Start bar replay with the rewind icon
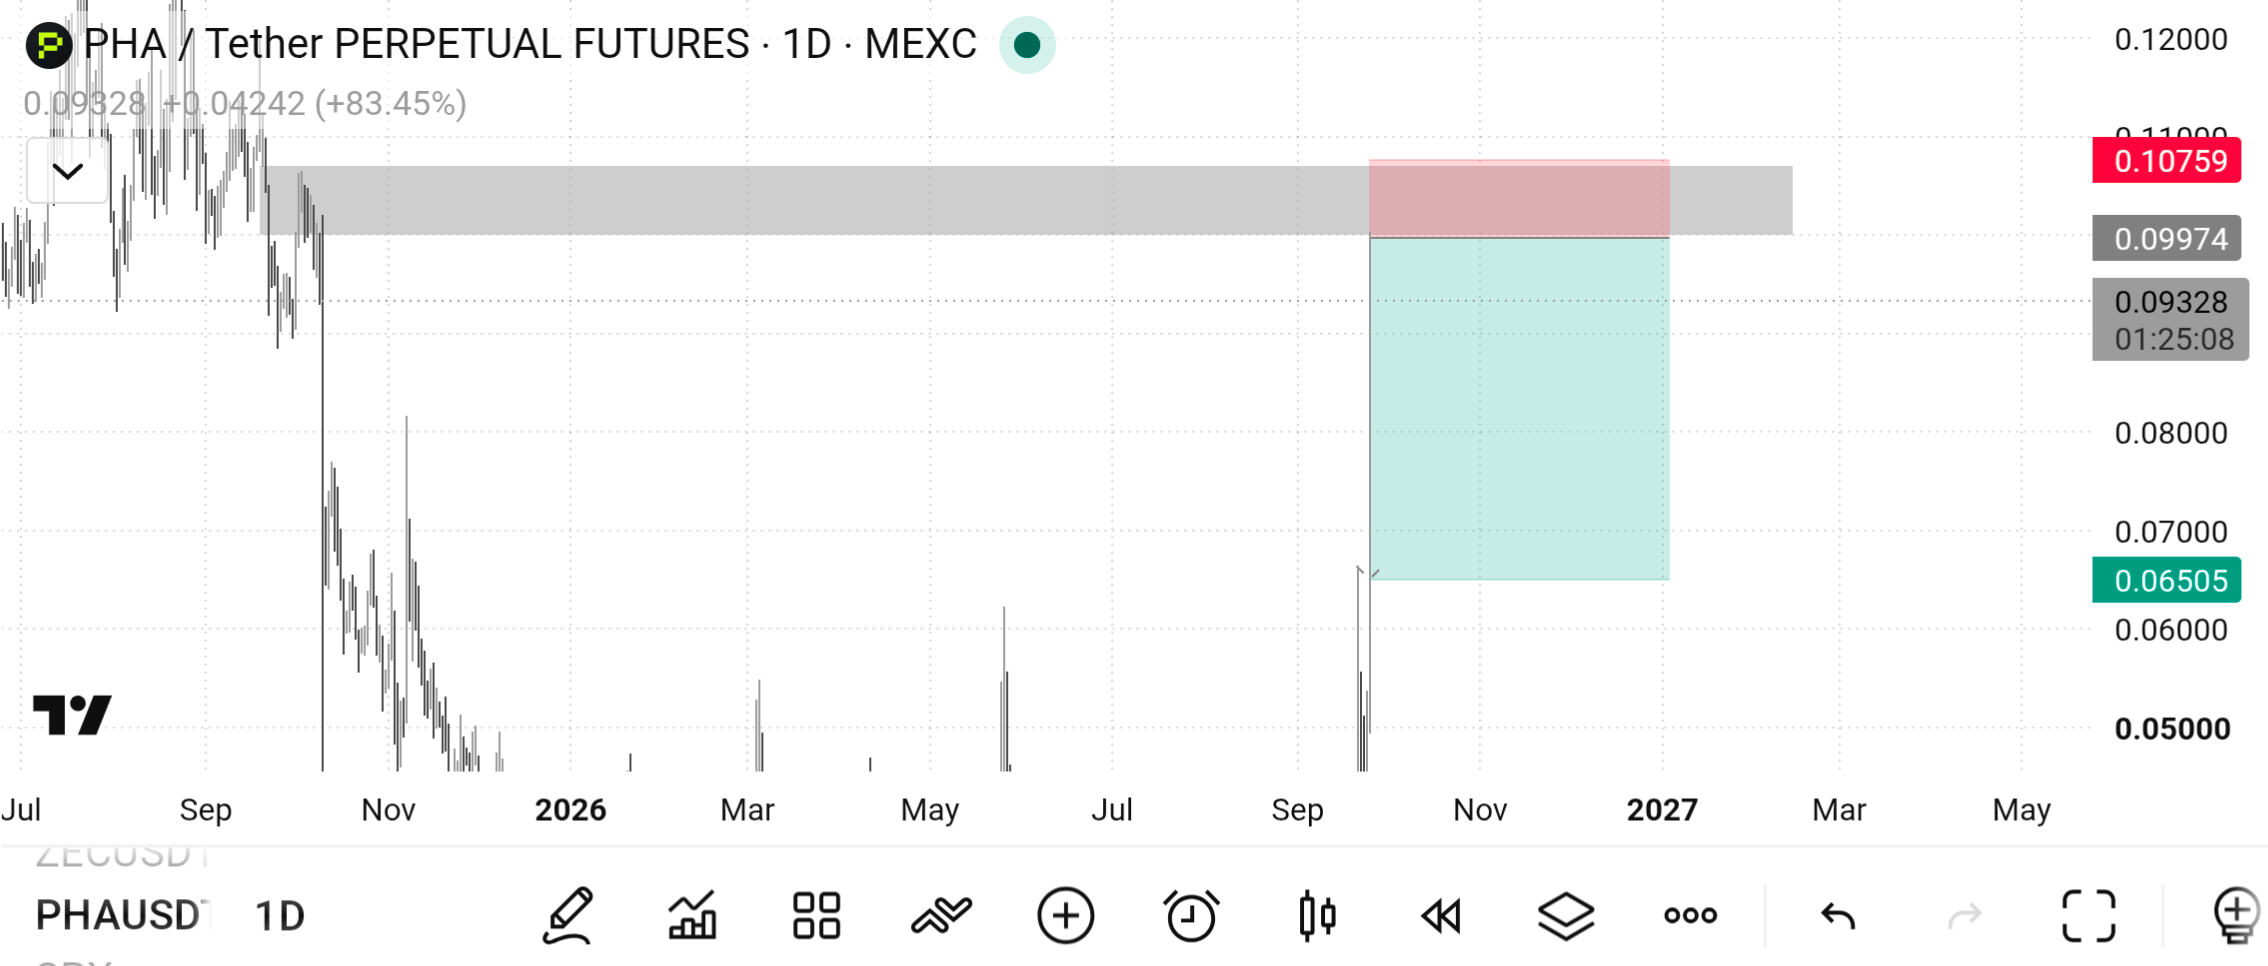This screenshot has height=966, width=2268. tap(1441, 915)
